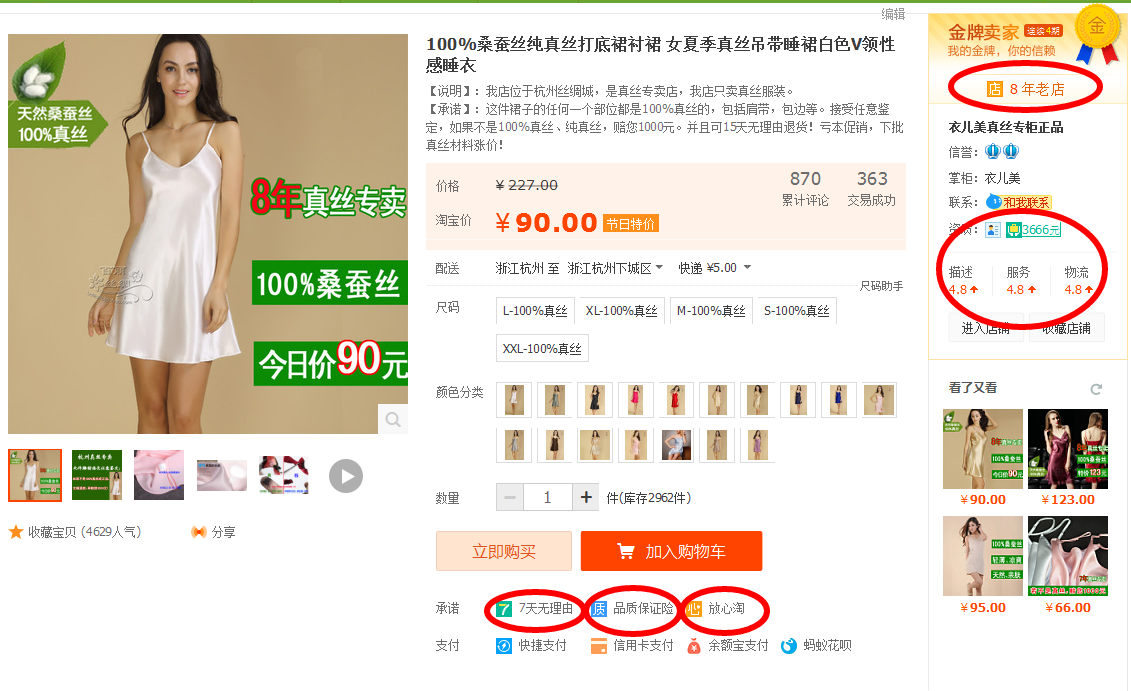Select size XXL-100%真丝
The image size is (1131, 691).
point(542,348)
